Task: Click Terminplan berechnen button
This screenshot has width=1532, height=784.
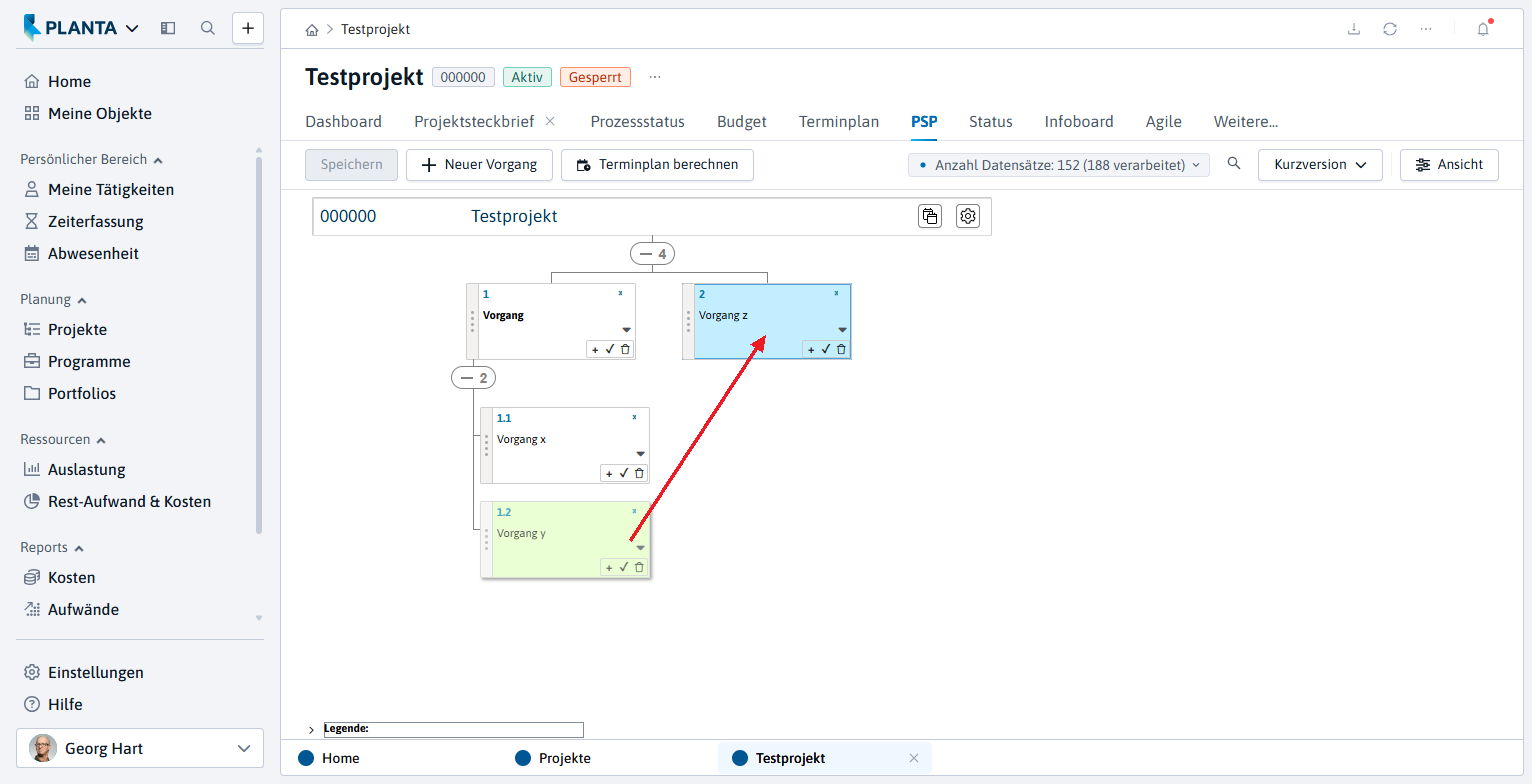Action: pyautogui.click(x=657, y=165)
